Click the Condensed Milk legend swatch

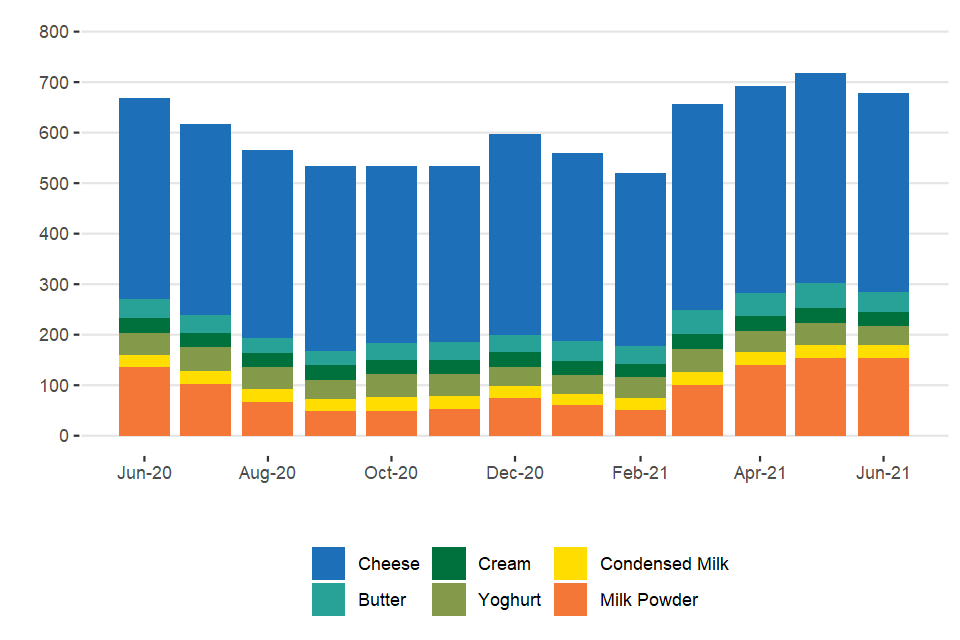point(570,563)
